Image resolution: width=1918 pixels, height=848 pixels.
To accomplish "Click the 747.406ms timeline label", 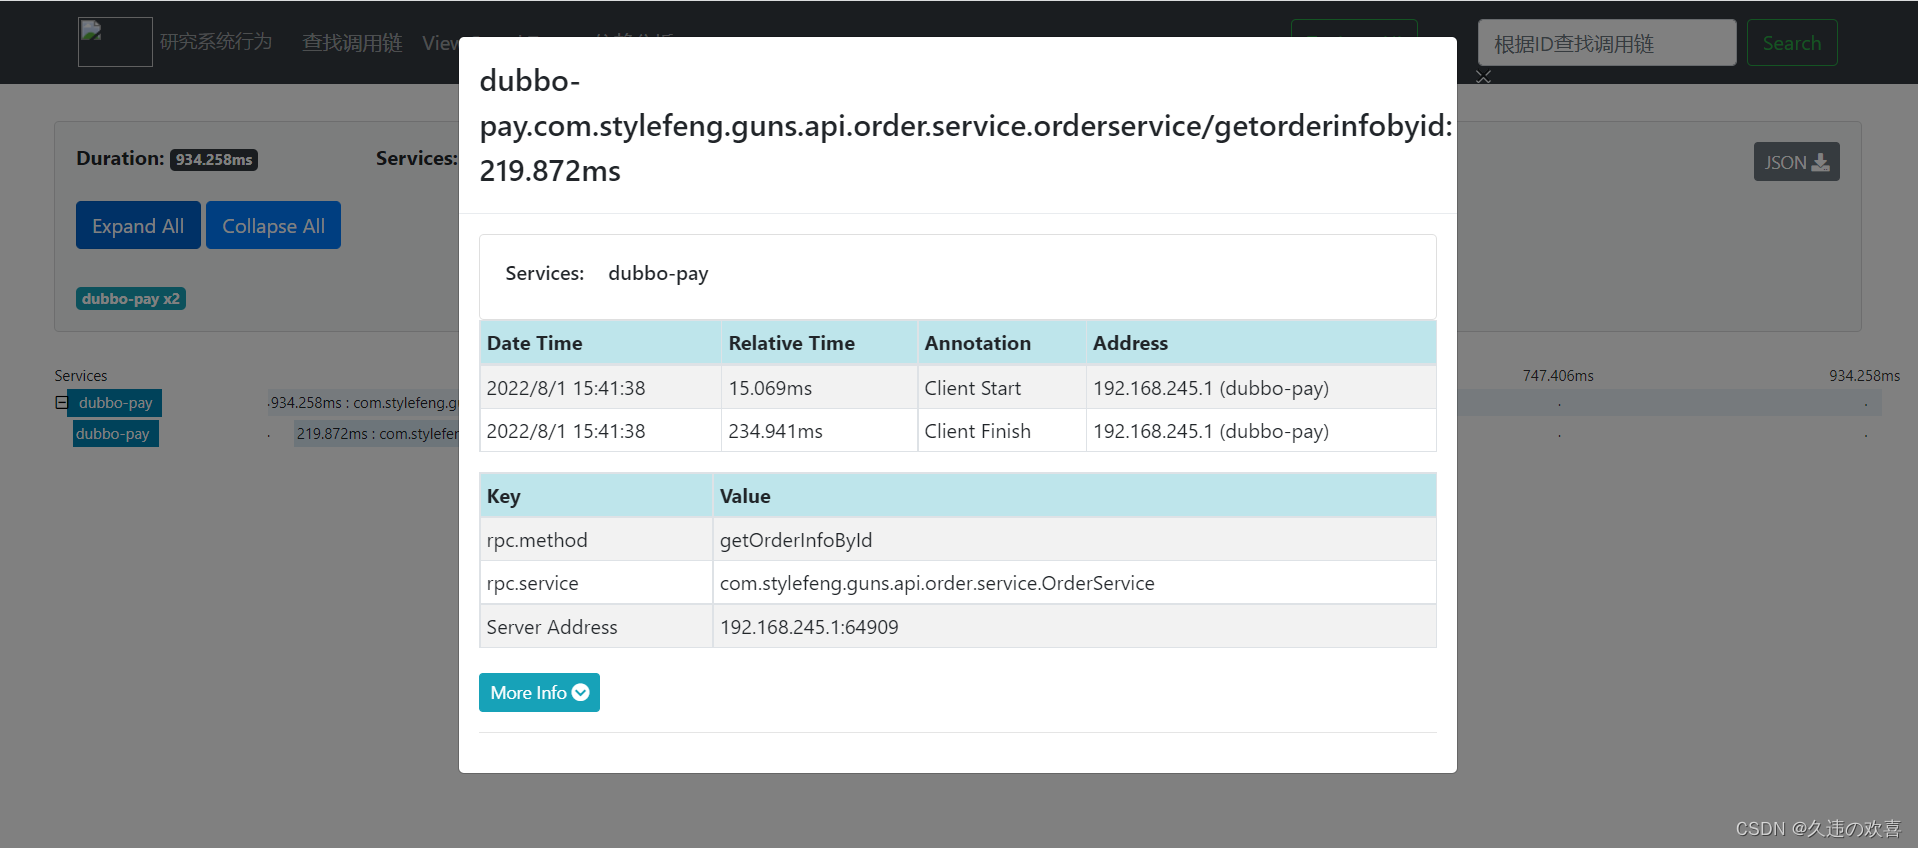I will tap(1558, 376).
